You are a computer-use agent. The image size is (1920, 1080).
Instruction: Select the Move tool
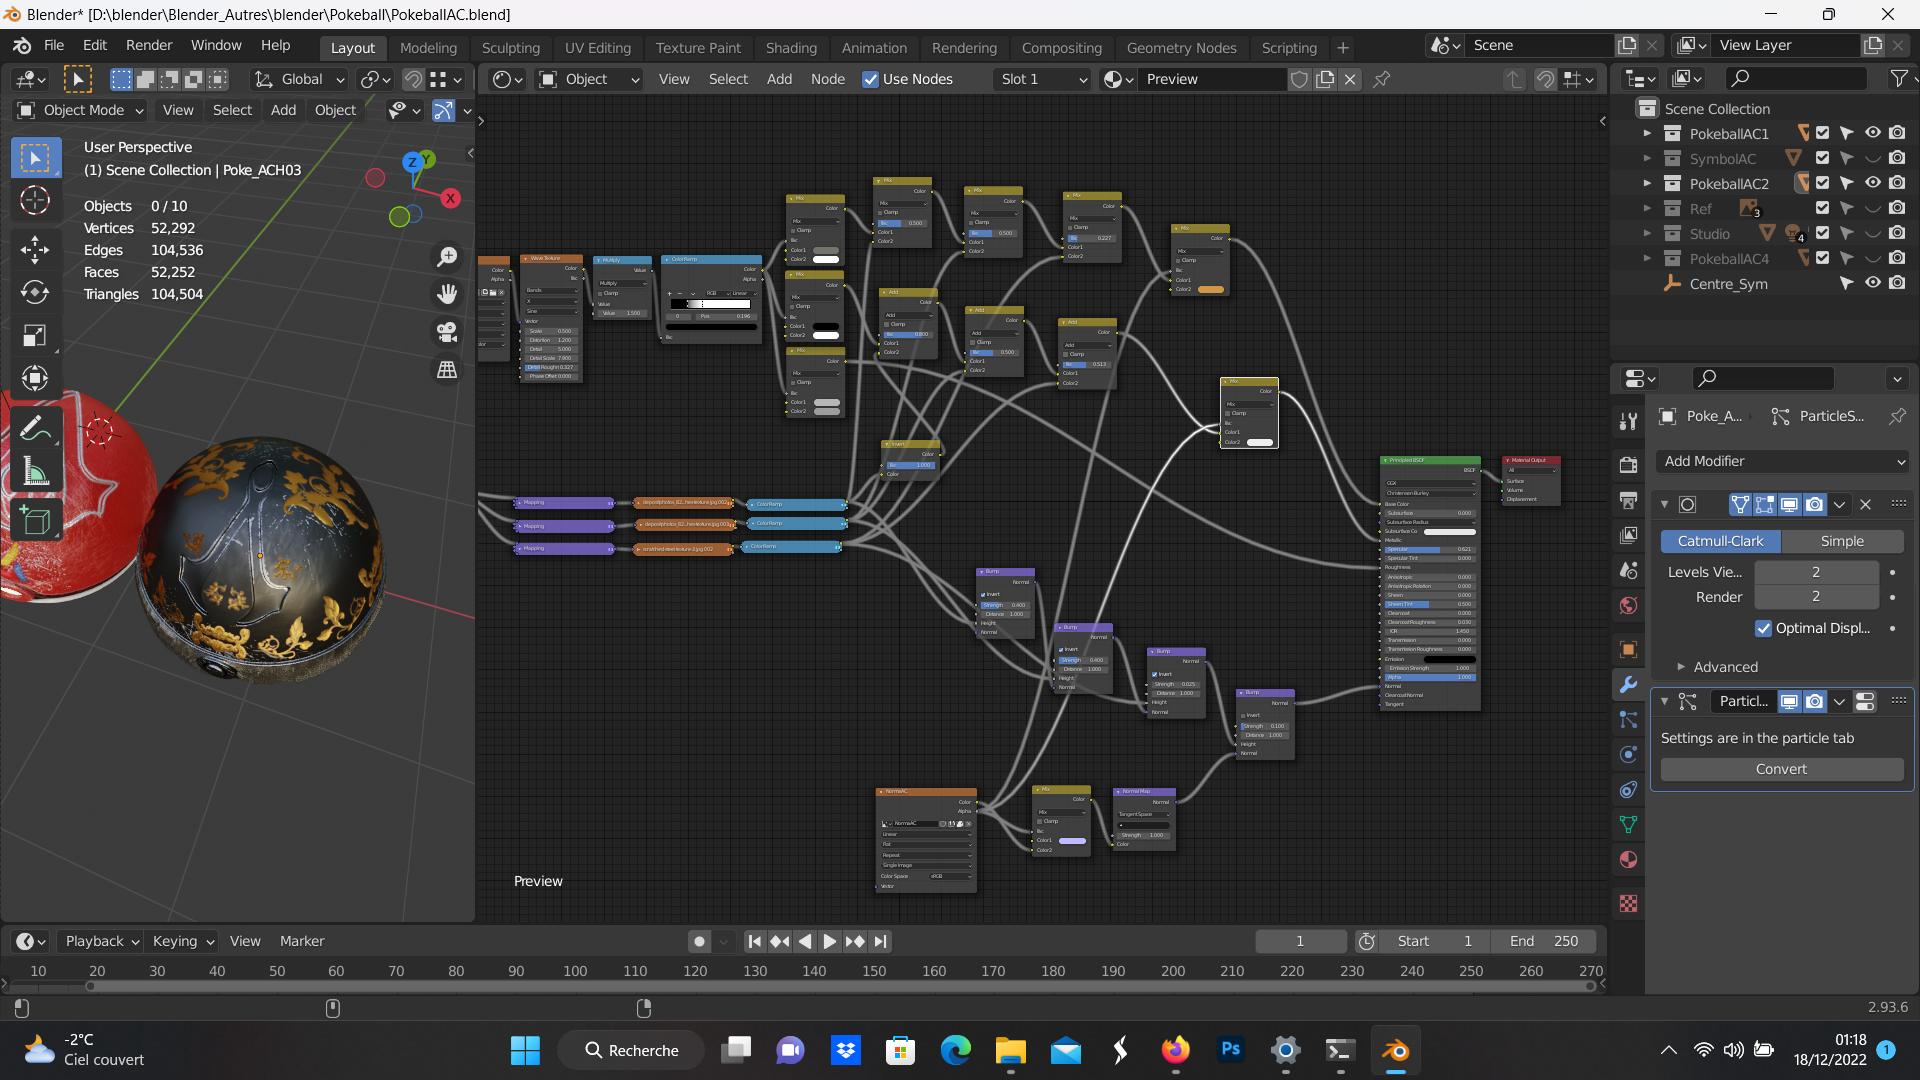35,248
